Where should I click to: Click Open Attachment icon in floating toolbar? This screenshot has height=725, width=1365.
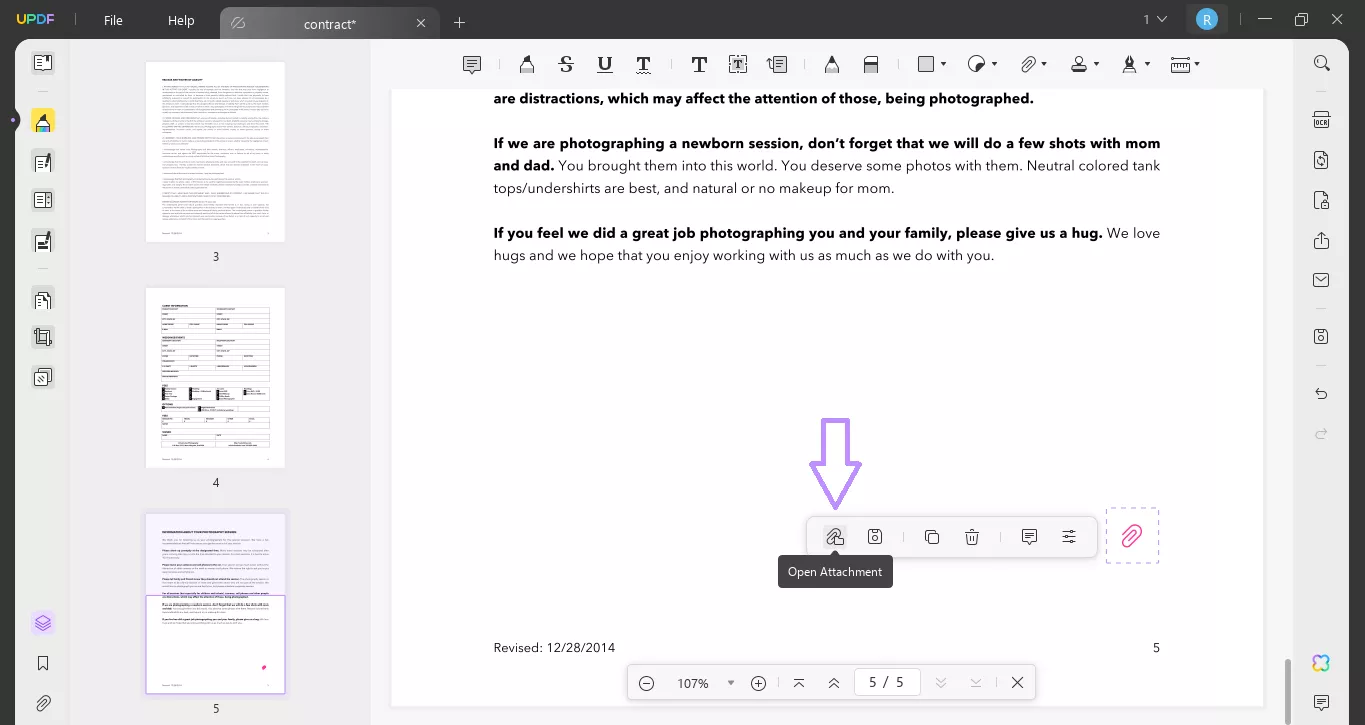[835, 537]
